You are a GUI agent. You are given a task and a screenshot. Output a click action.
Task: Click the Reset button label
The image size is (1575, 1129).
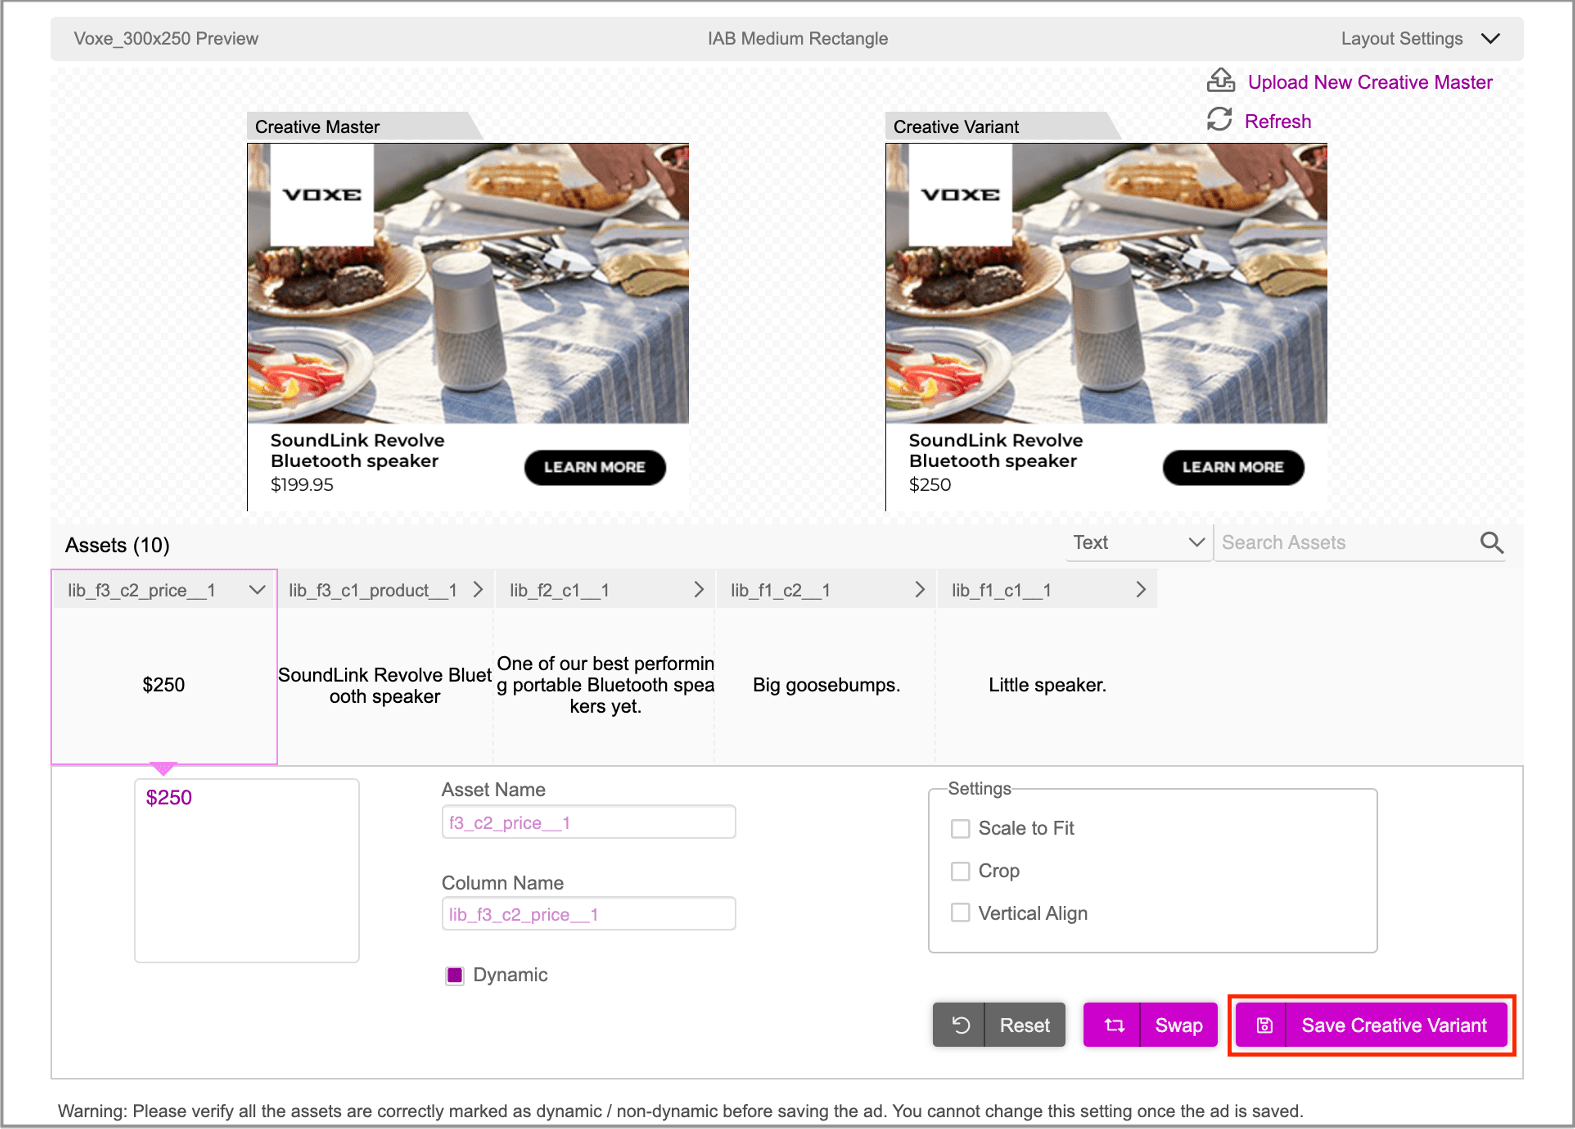coord(1025,1025)
